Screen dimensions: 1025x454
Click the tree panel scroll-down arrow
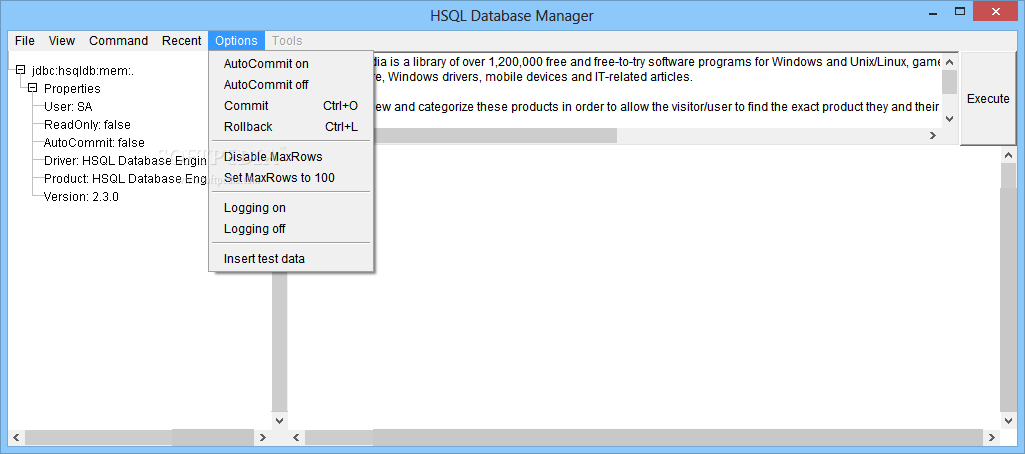279,421
